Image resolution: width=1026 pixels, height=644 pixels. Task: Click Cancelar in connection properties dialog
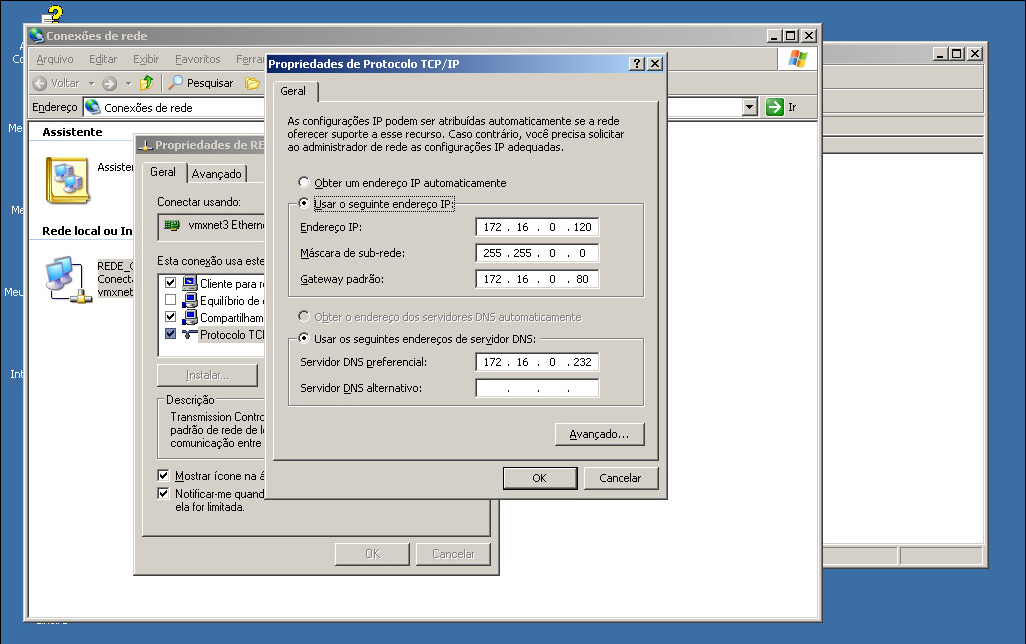click(x=453, y=554)
